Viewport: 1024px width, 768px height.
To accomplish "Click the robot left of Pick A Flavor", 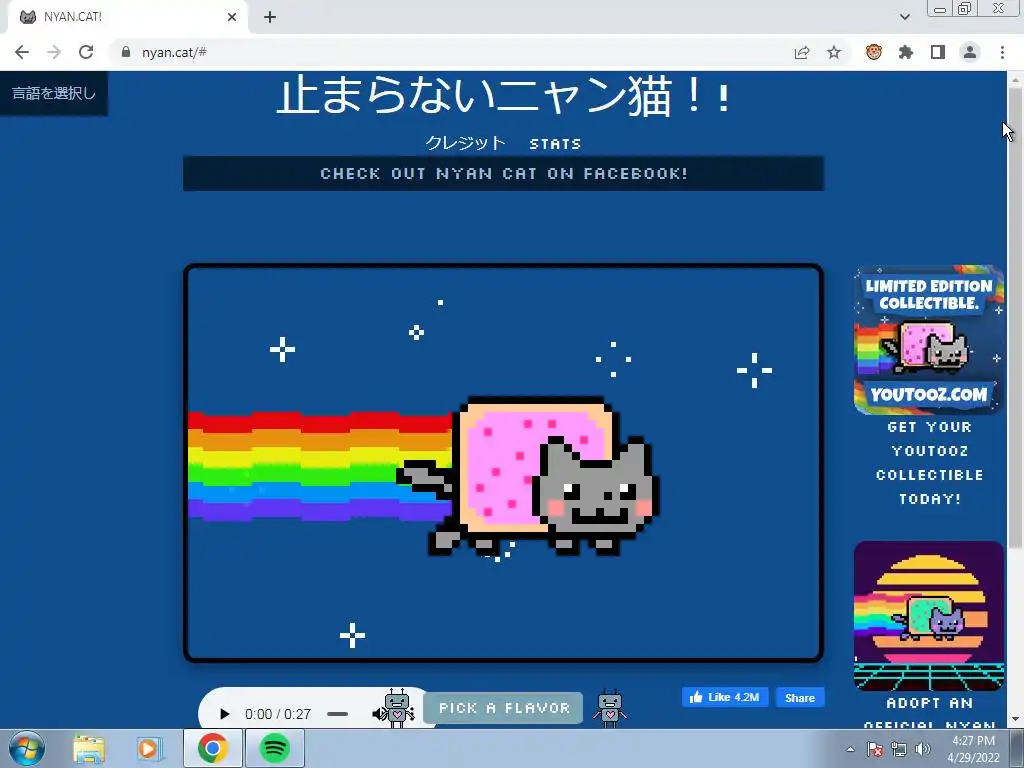I will coord(398,708).
